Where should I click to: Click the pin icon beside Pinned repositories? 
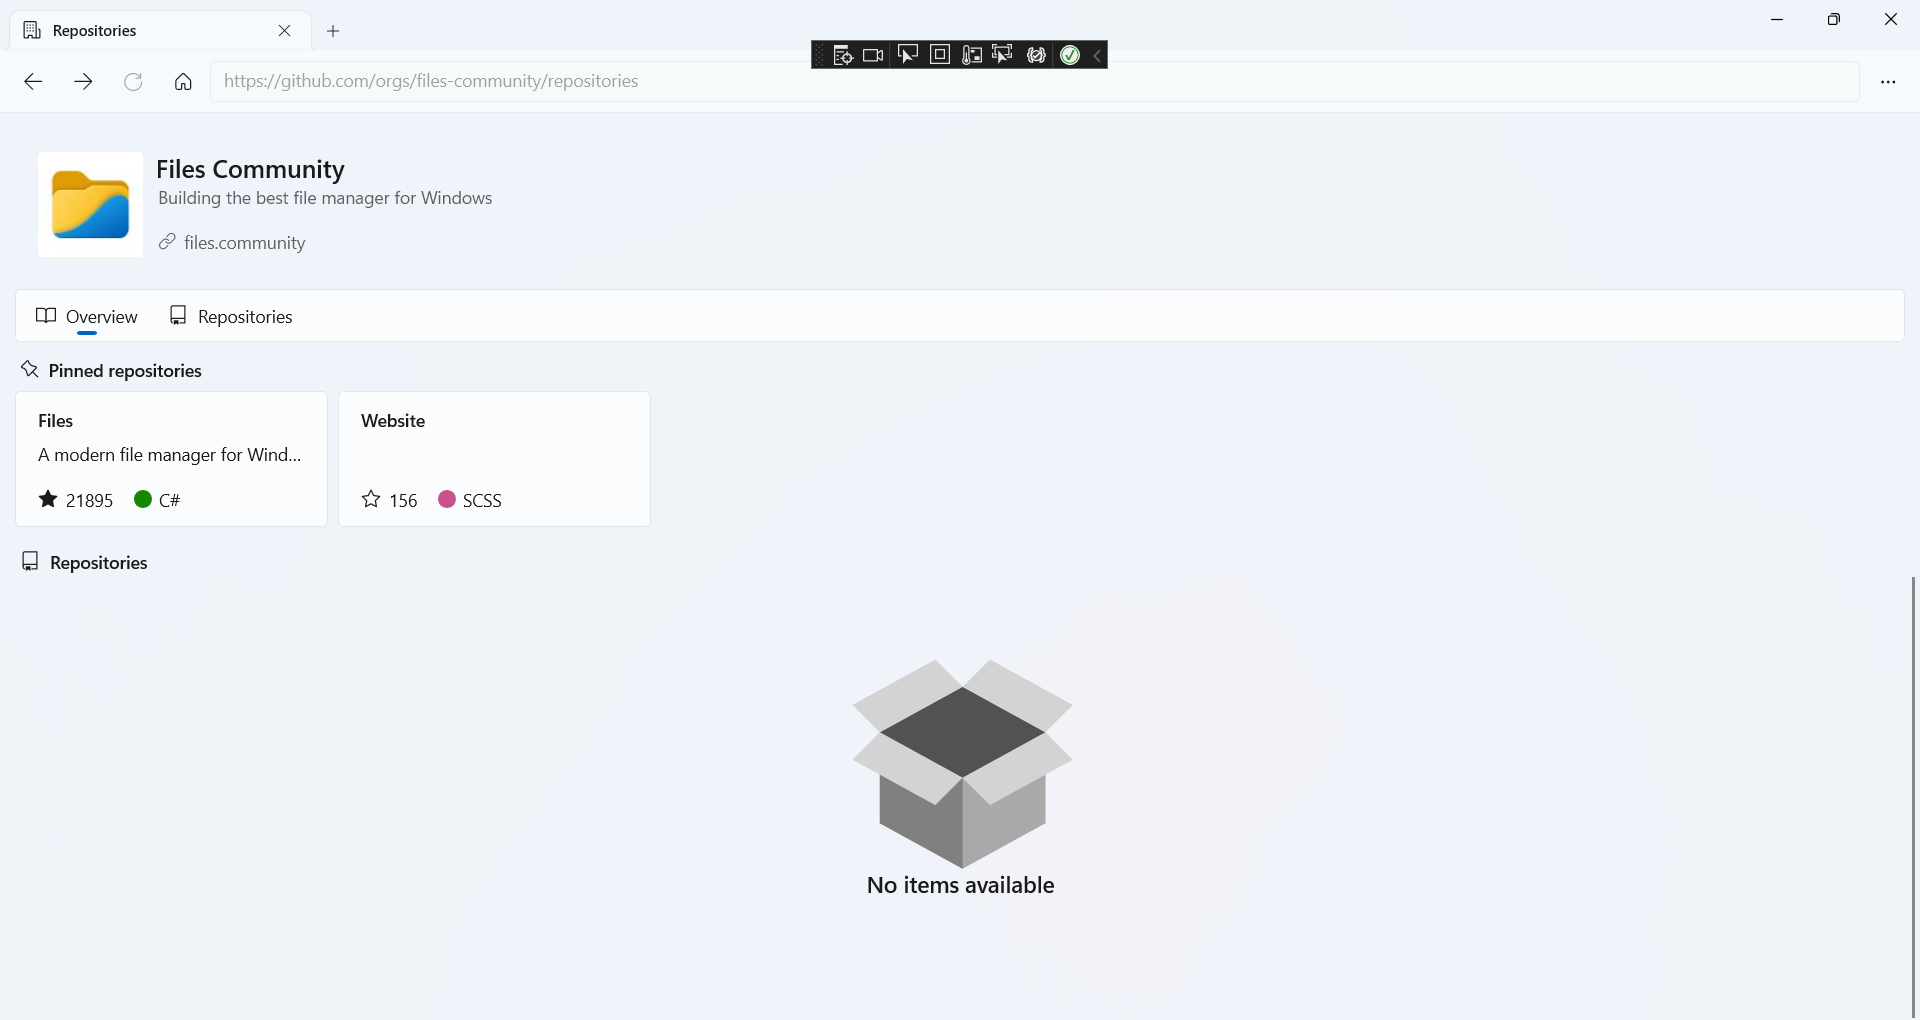pos(29,370)
